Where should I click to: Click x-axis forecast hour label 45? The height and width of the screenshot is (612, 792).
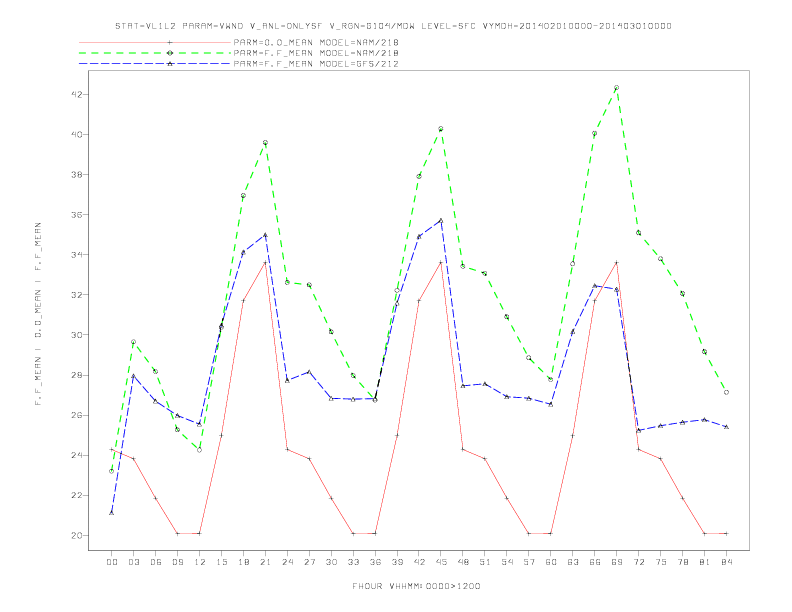coord(441,562)
